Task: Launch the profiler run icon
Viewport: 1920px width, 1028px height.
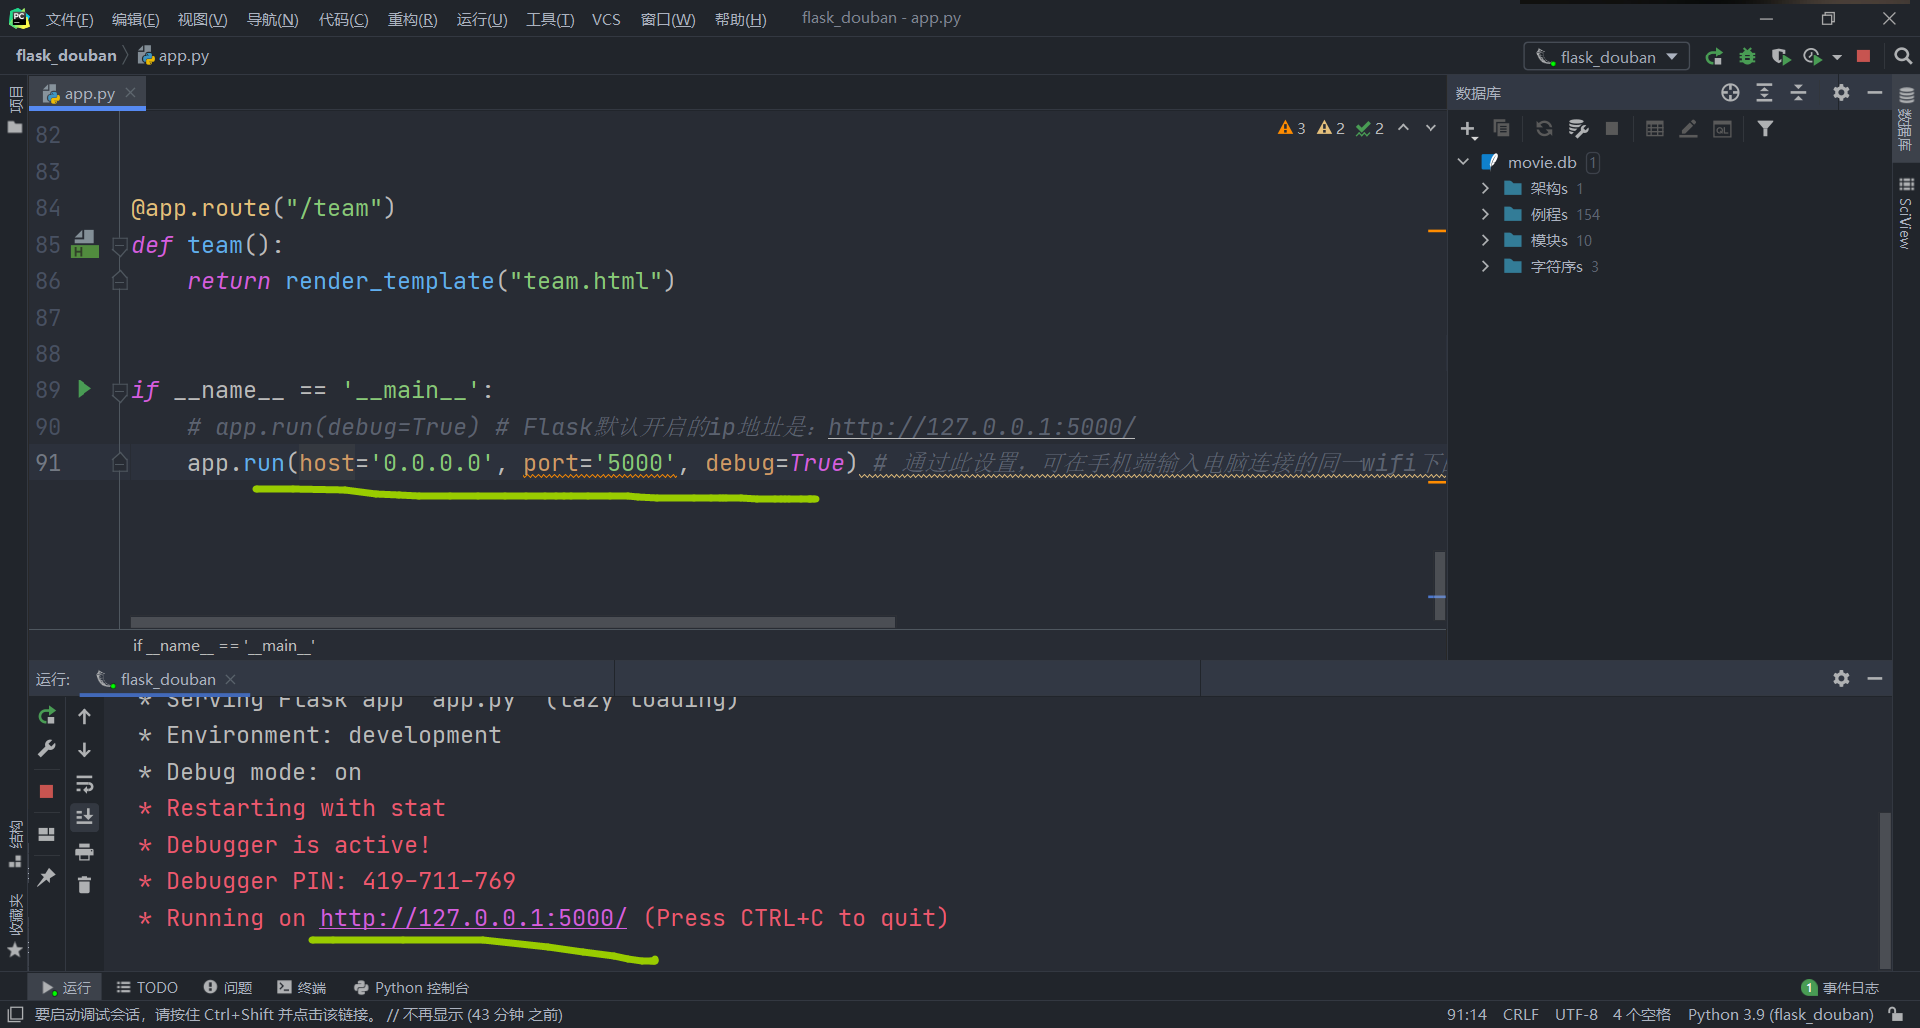Action: coord(1812,57)
